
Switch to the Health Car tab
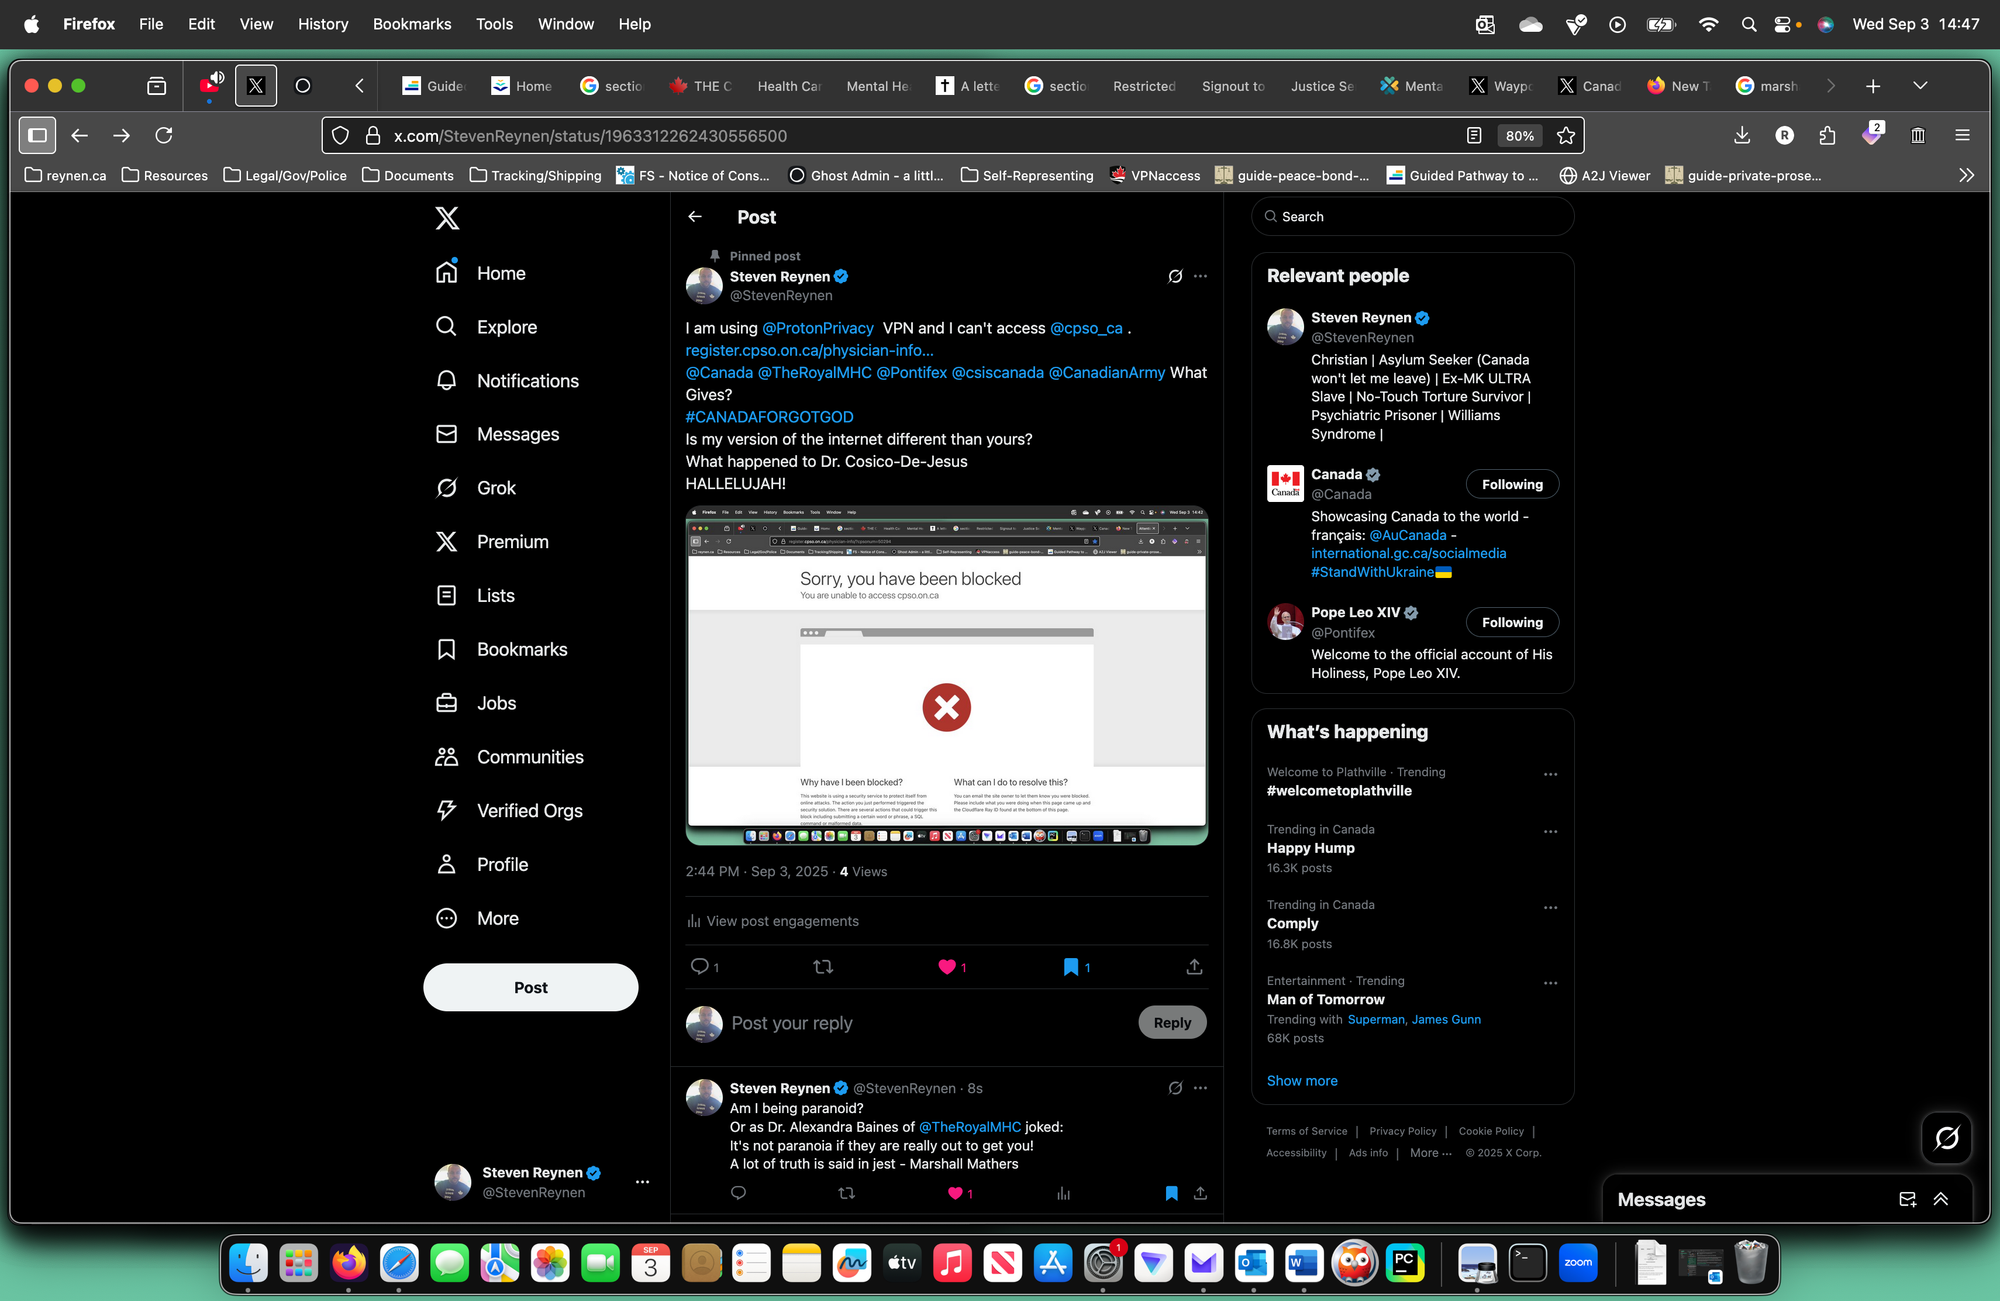tap(789, 86)
